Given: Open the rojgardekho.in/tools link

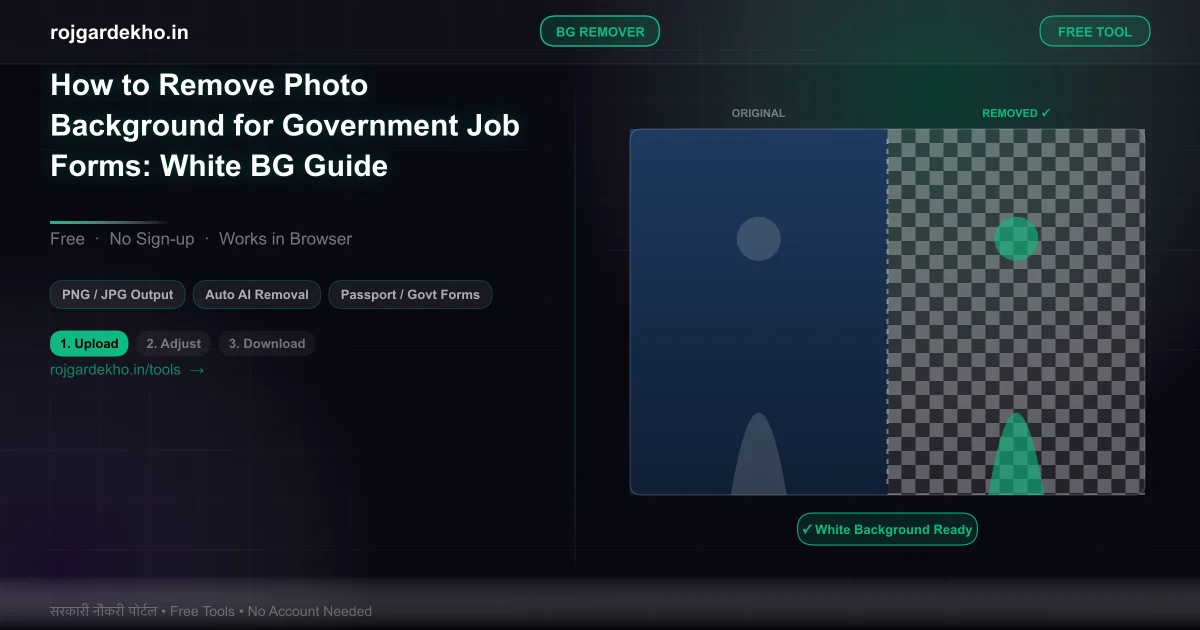Looking at the screenshot, I should [x=115, y=369].
